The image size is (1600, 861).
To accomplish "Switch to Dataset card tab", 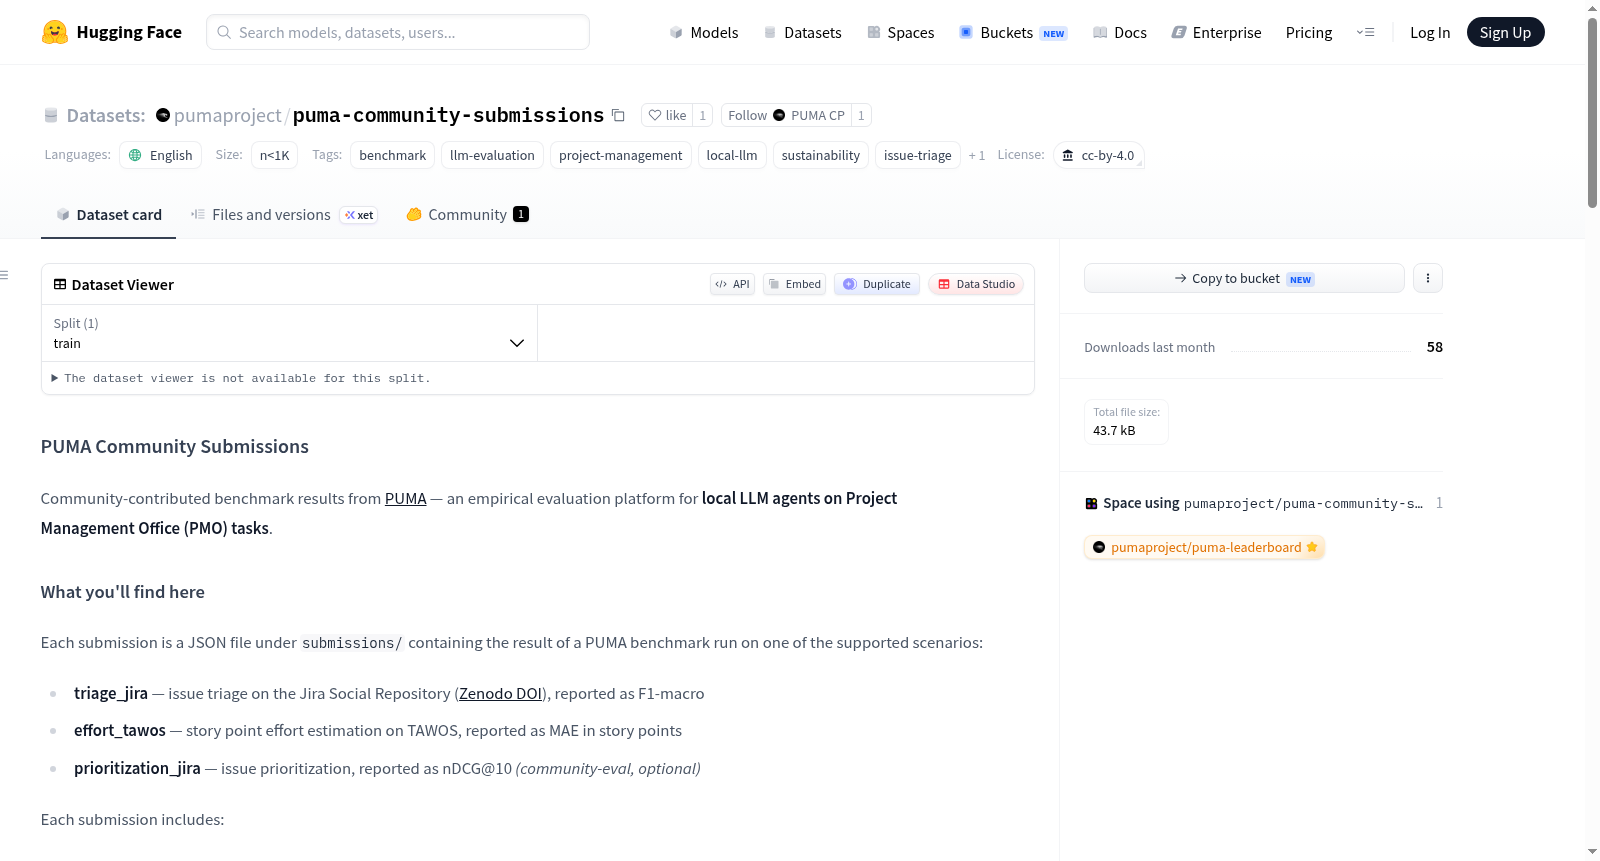I will pyautogui.click(x=108, y=215).
